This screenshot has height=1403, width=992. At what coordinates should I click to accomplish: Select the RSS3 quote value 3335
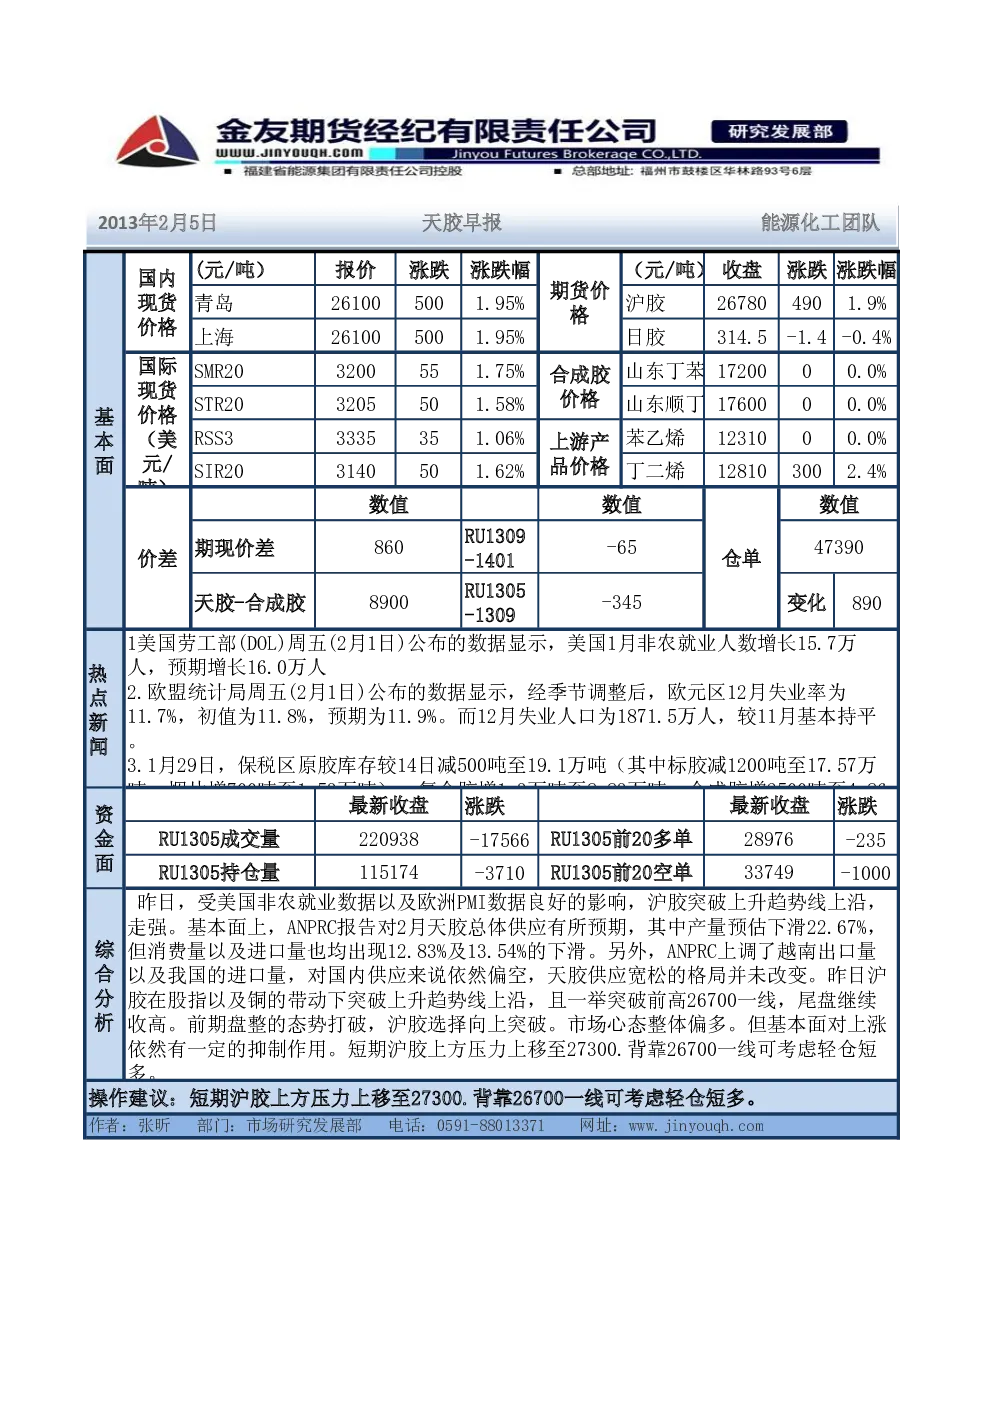(356, 438)
